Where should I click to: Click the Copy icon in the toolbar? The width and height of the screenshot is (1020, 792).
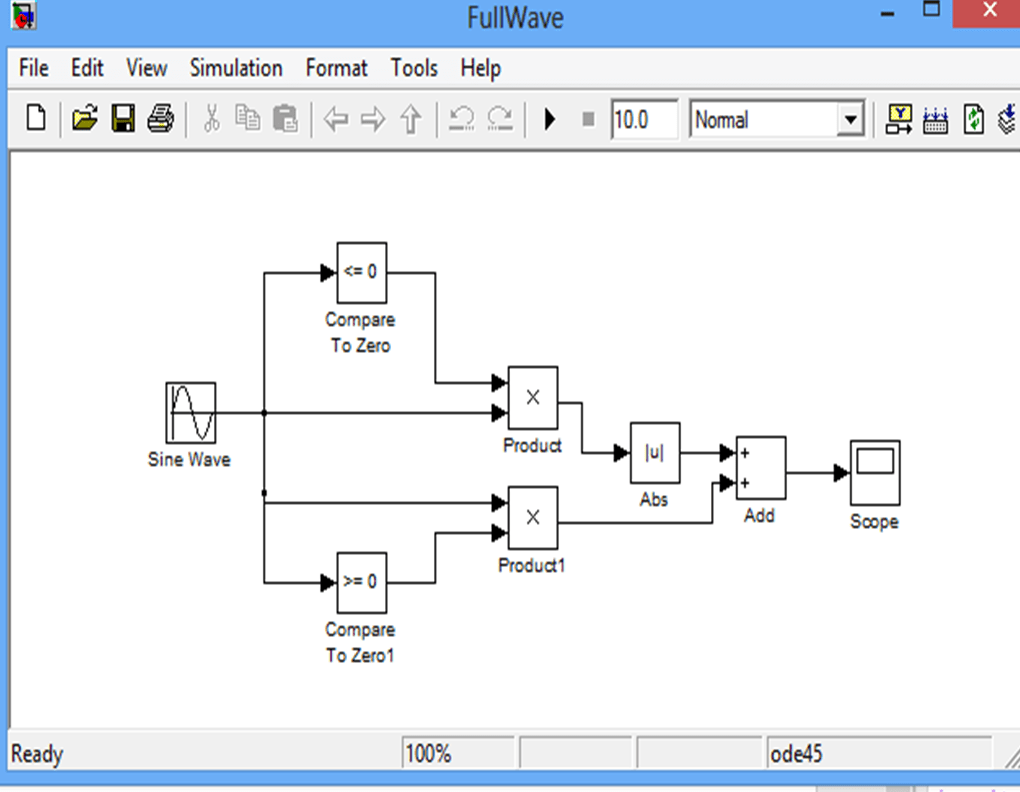pyautogui.click(x=247, y=118)
